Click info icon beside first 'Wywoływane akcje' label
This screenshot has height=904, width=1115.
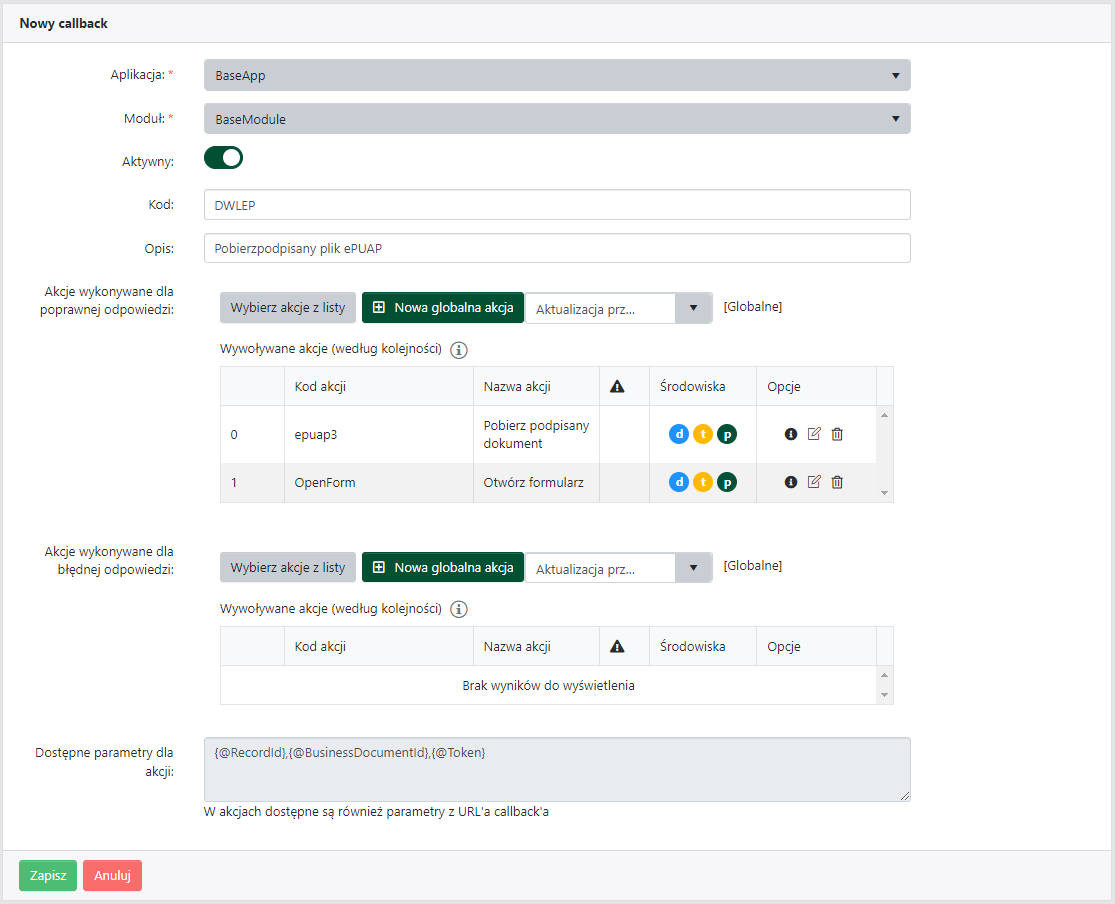point(459,350)
